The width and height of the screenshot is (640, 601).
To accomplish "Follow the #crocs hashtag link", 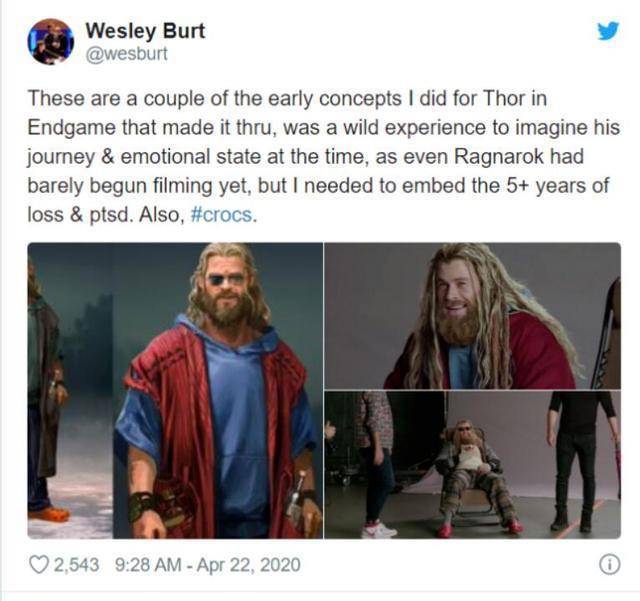I will (x=222, y=215).
